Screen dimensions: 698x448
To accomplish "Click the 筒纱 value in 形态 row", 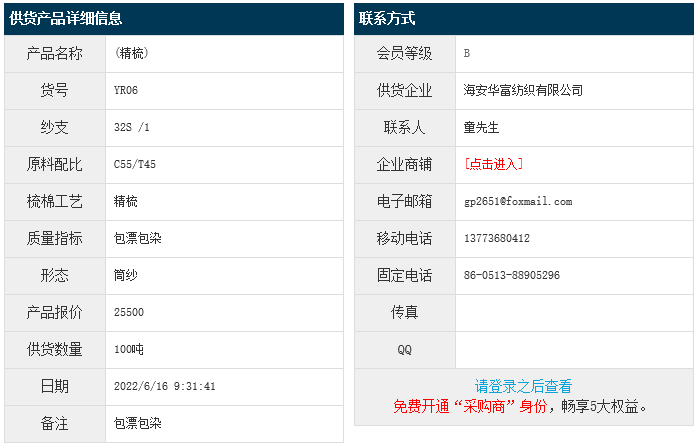I will click(x=126, y=275).
